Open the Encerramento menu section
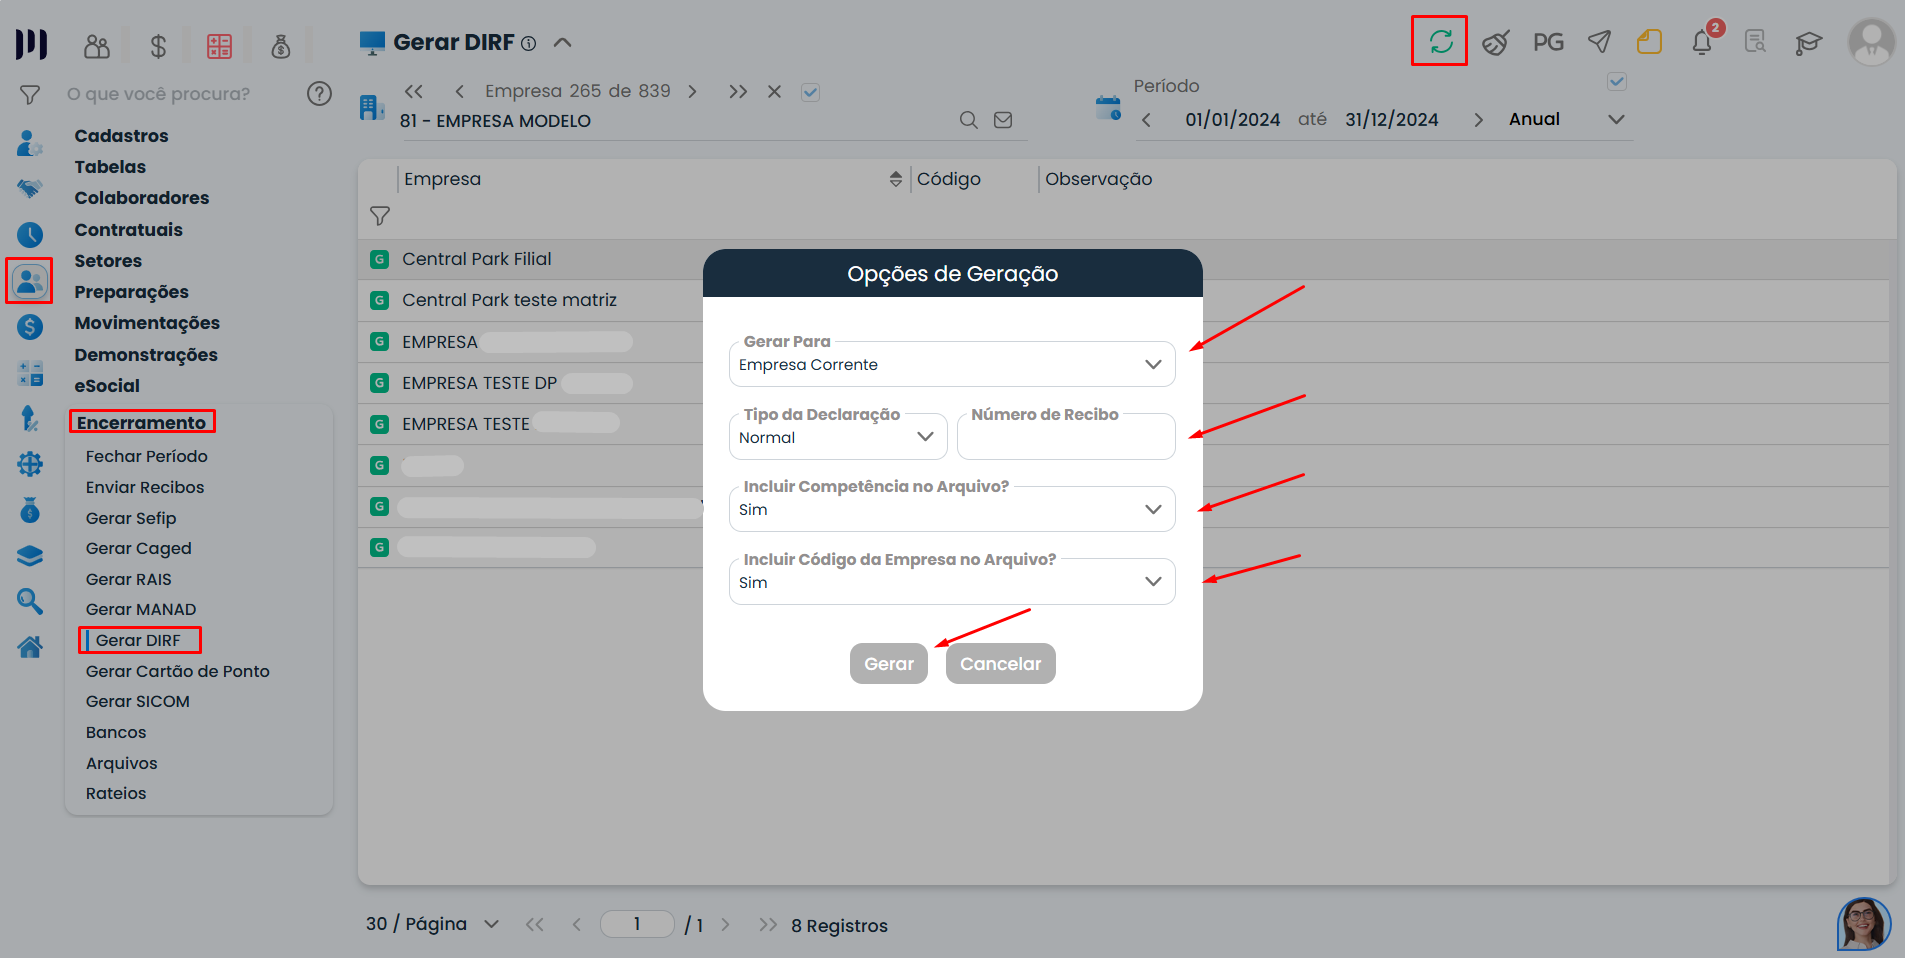 141,422
